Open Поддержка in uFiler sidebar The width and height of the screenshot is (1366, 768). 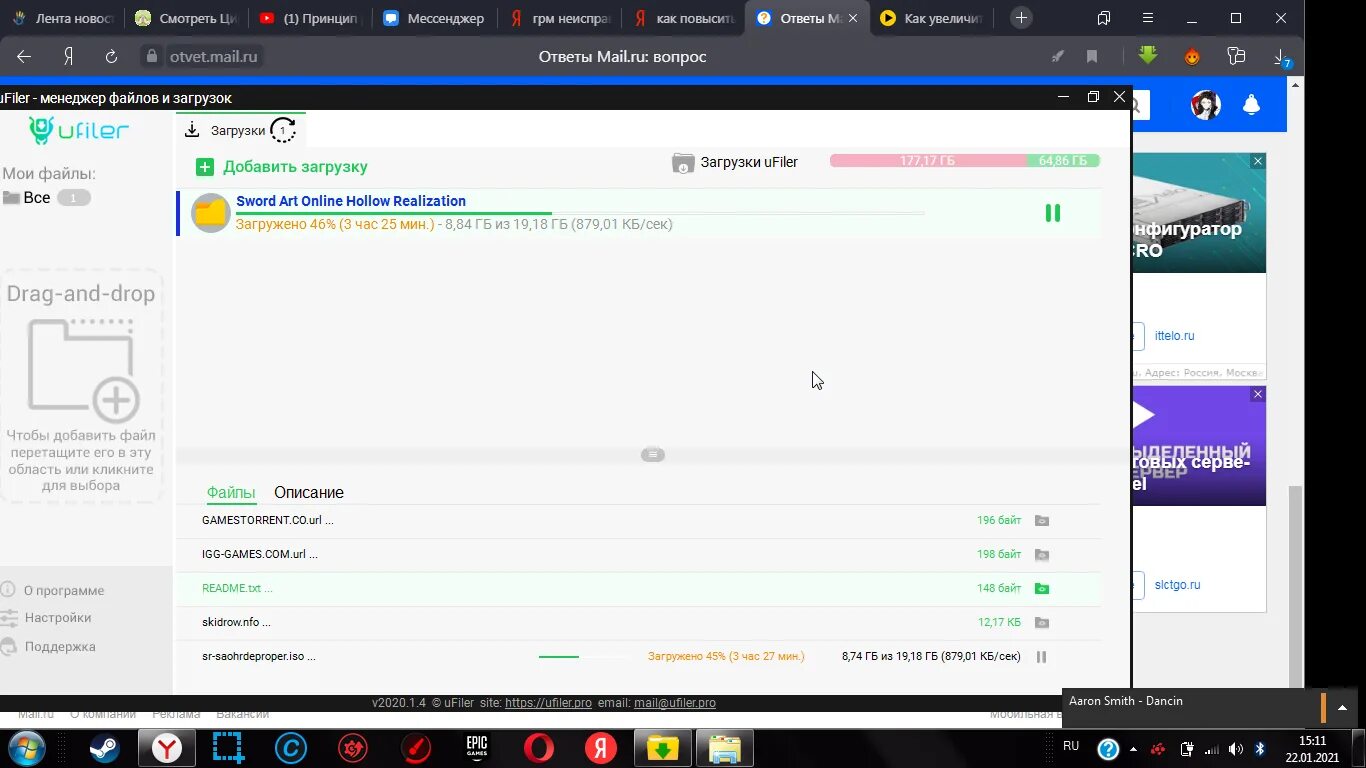[59, 647]
